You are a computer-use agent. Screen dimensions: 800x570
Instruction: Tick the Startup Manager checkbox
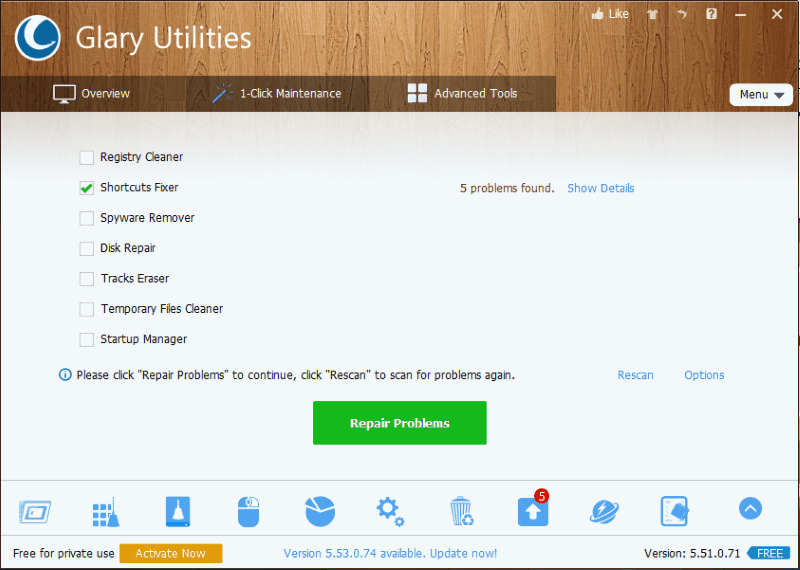point(87,340)
